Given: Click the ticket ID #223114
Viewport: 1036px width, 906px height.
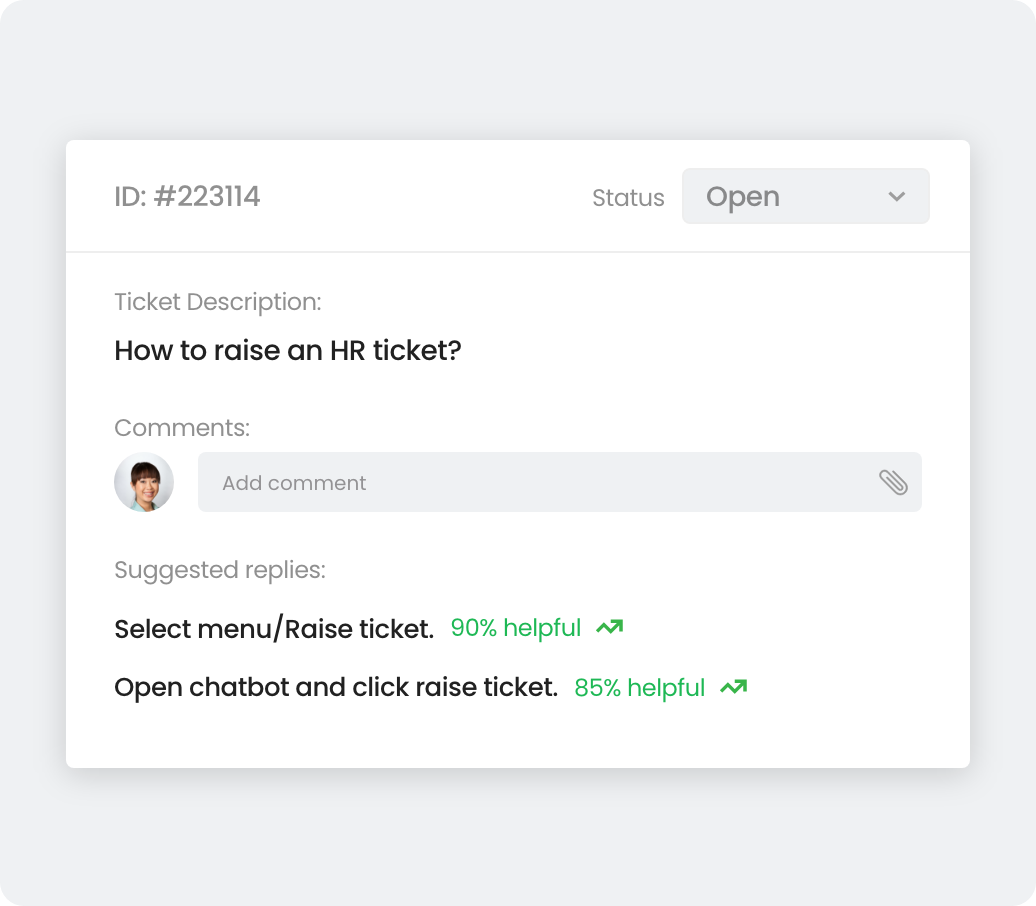Looking at the screenshot, I should pyautogui.click(x=207, y=197).
